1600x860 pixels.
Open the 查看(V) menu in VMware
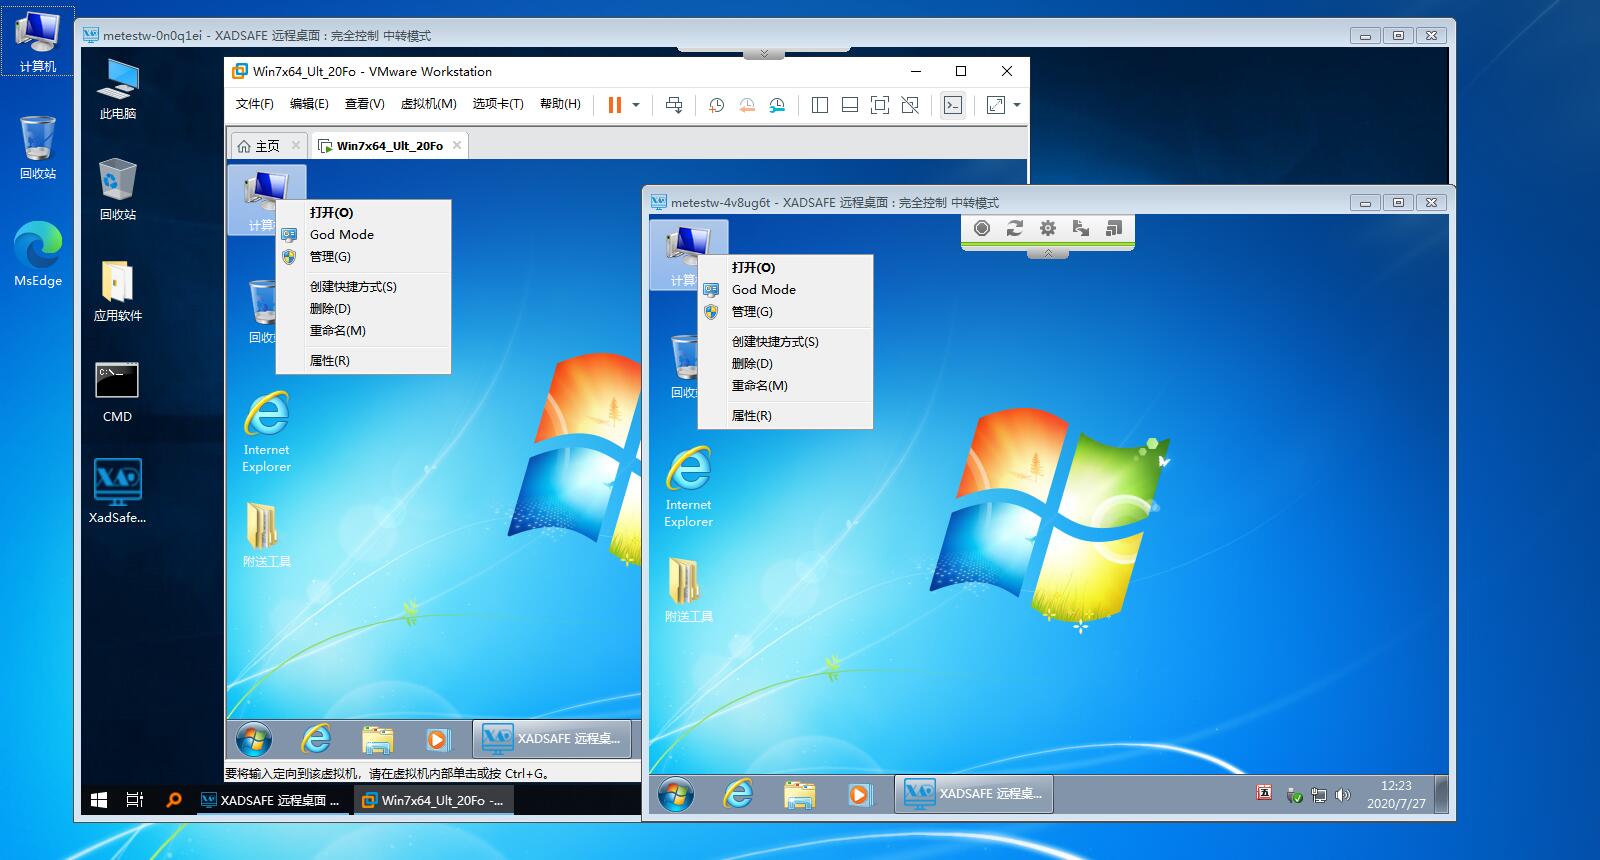click(x=364, y=104)
